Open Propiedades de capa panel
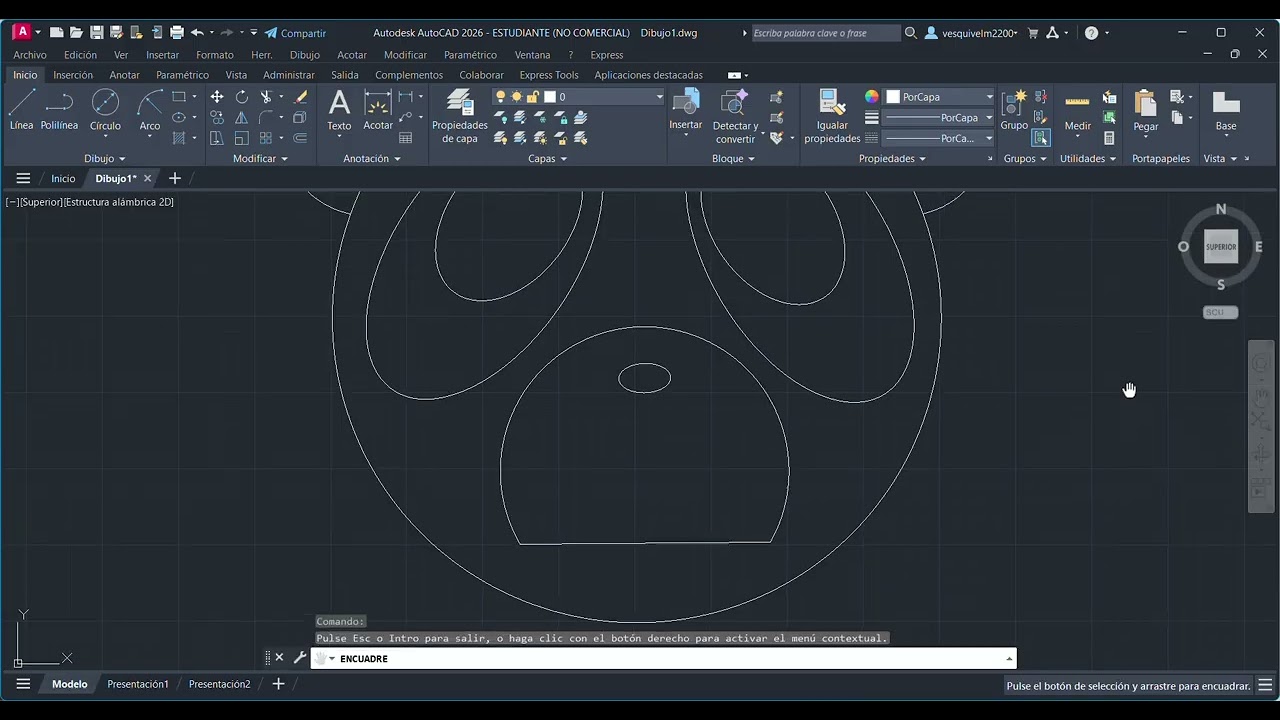Viewport: 1280px width, 720px height. pos(460,116)
